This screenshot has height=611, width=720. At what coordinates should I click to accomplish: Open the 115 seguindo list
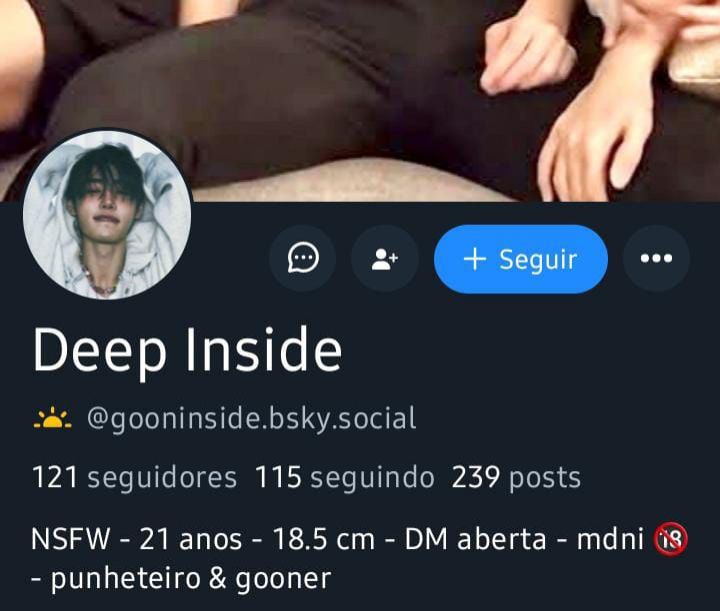coord(344,477)
